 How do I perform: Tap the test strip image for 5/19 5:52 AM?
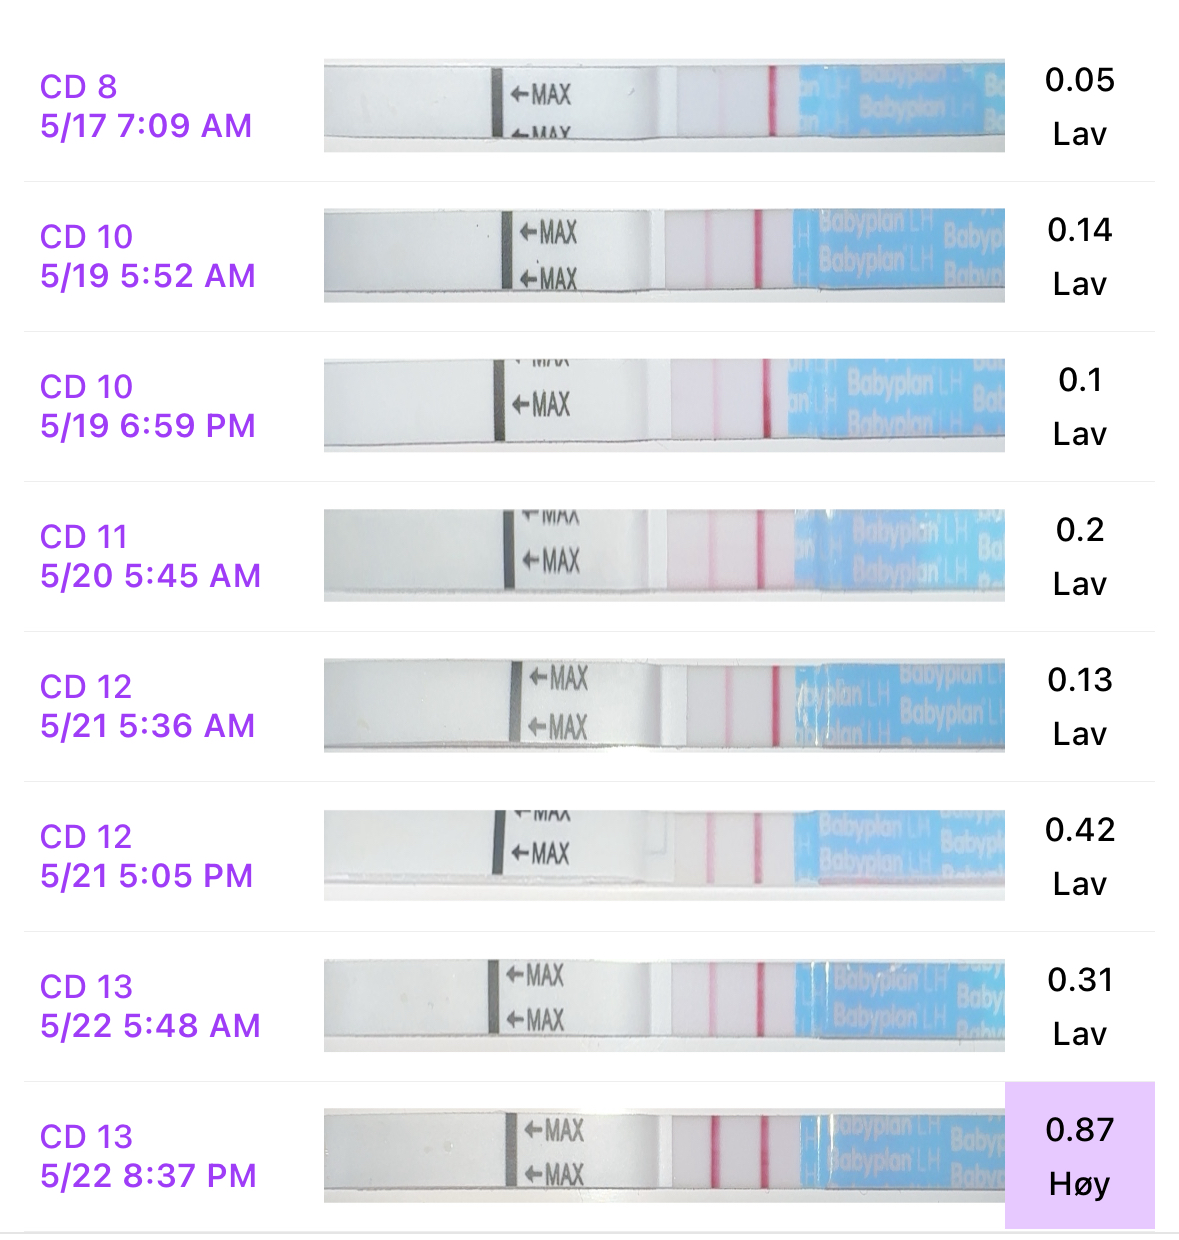pyautogui.click(x=664, y=256)
